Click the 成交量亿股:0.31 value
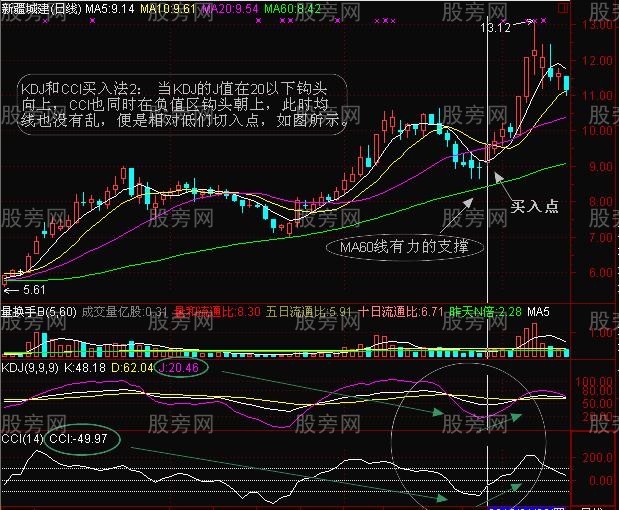Viewport: 619px width, 510px height. click(124, 312)
